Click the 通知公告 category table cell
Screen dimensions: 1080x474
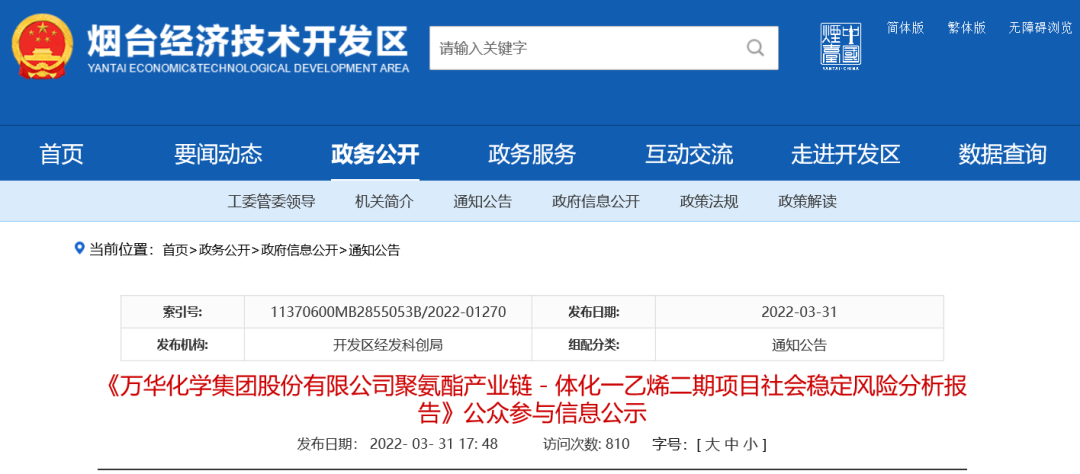click(x=799, y=345)
